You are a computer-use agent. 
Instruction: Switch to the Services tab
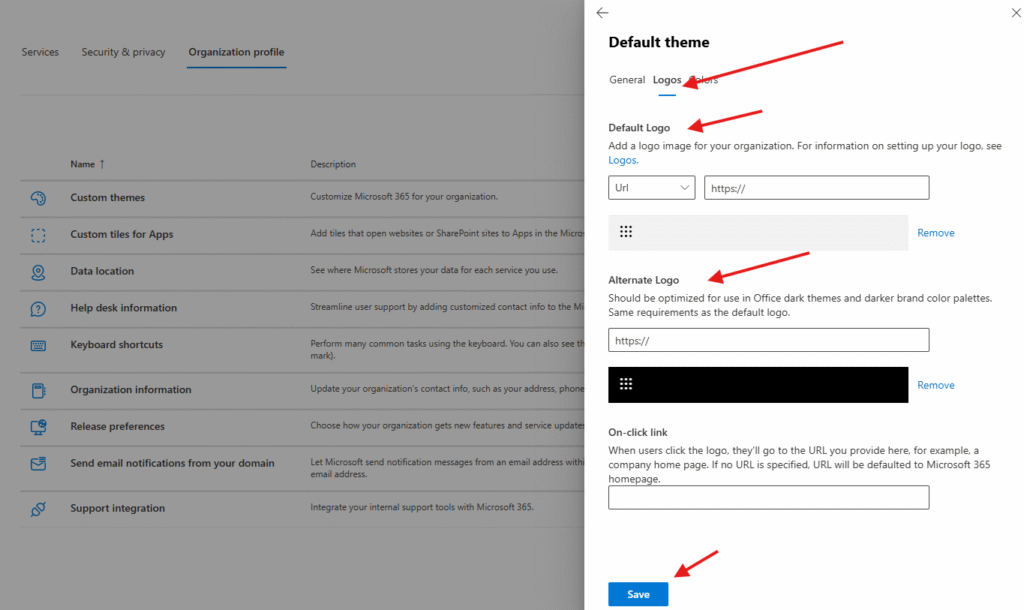tap(40, 52)
